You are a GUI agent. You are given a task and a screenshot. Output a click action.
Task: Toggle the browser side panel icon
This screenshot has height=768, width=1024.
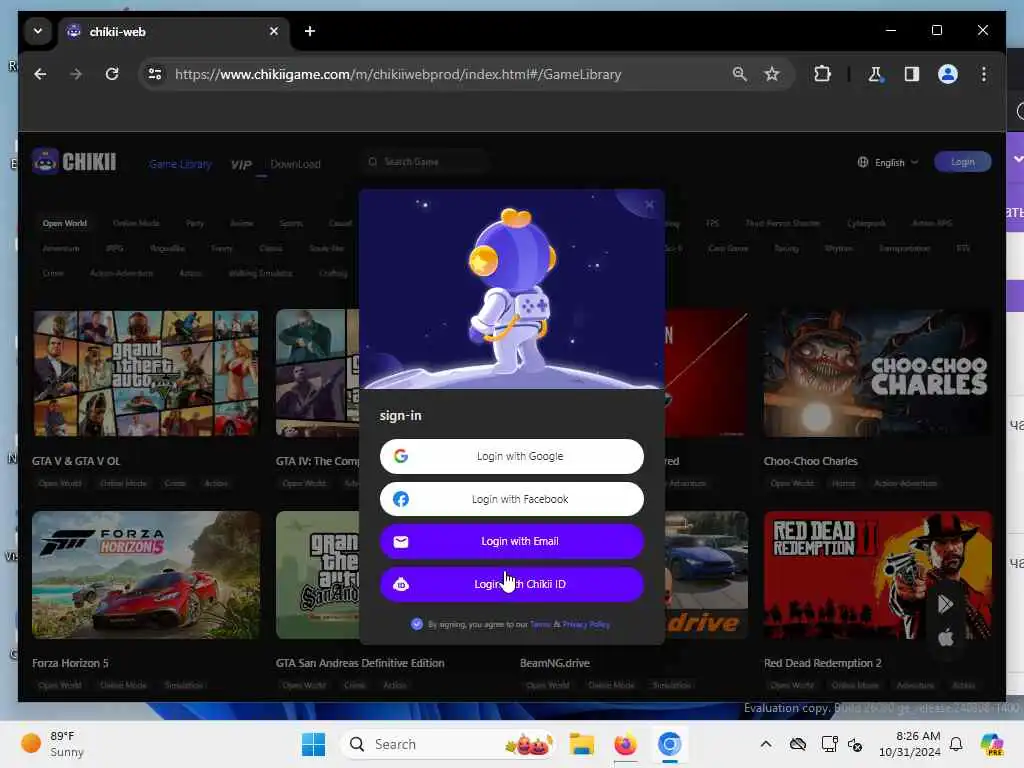point(912,74)
